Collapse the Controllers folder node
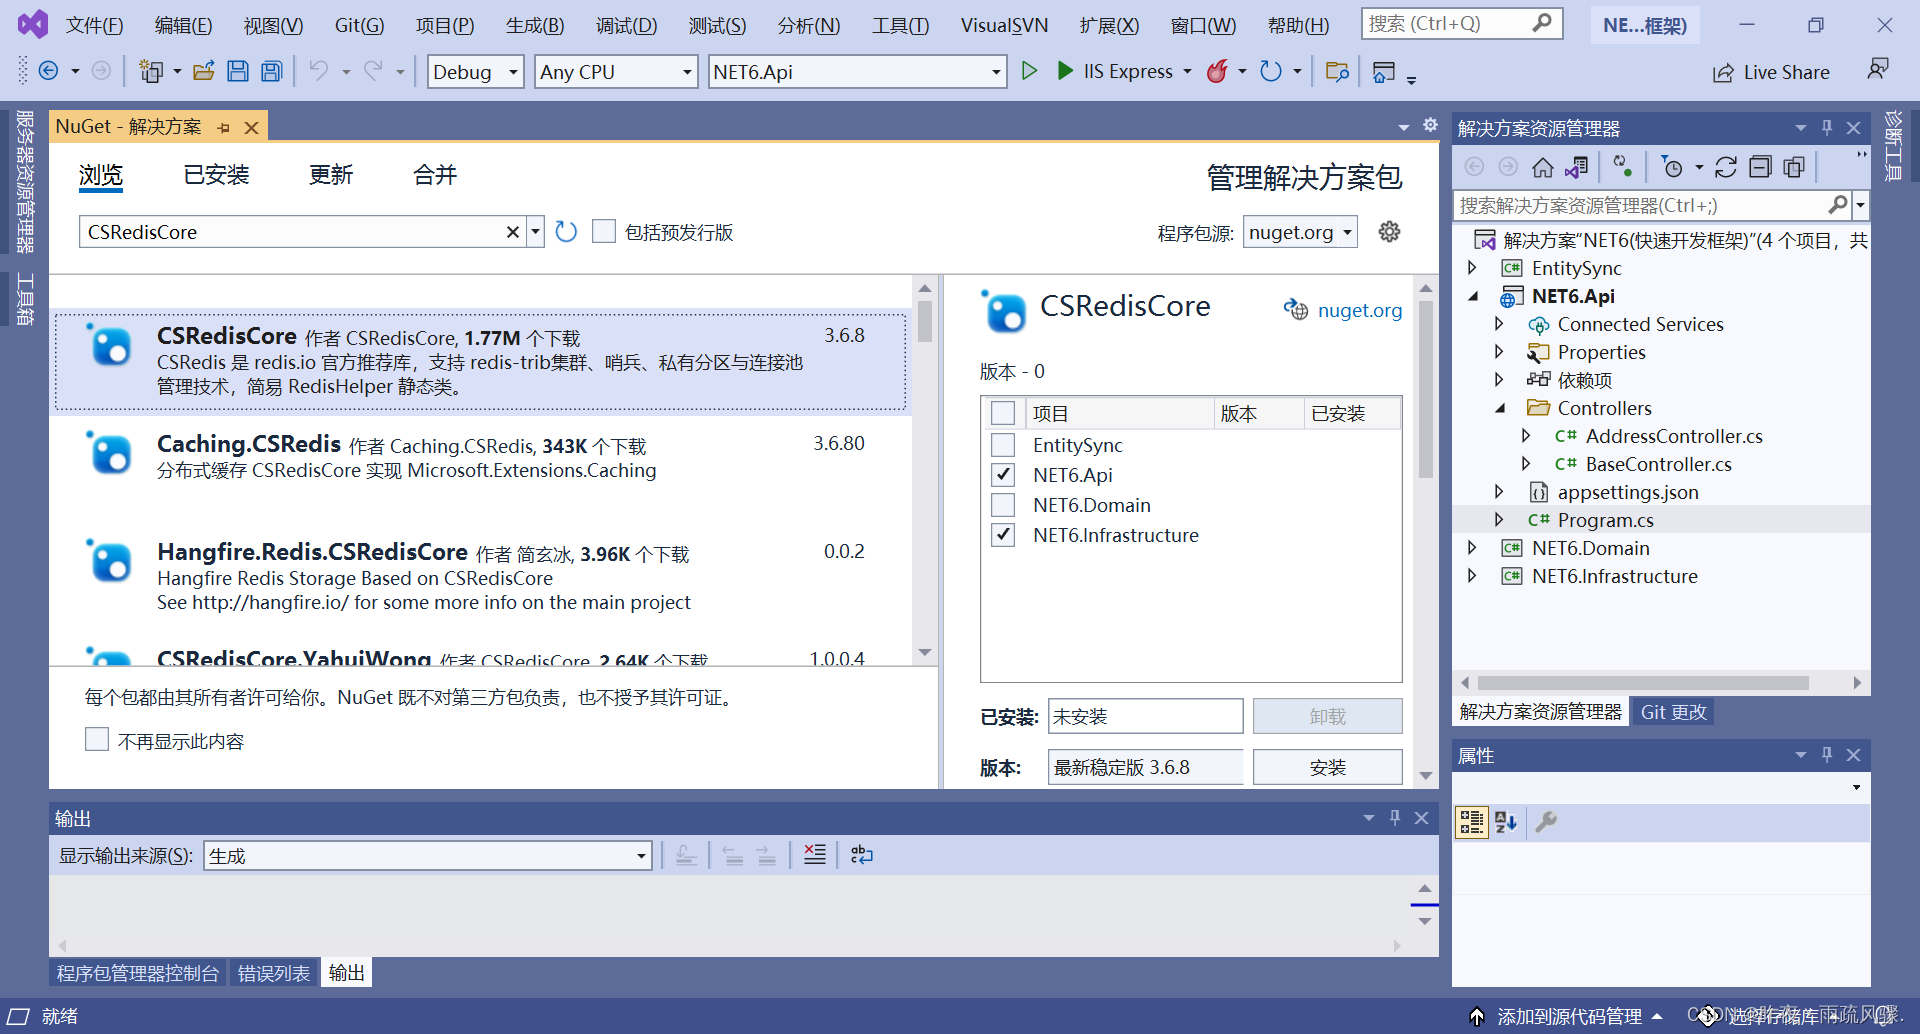This screenshot has width=1920, height=1034. (1499, 408)
